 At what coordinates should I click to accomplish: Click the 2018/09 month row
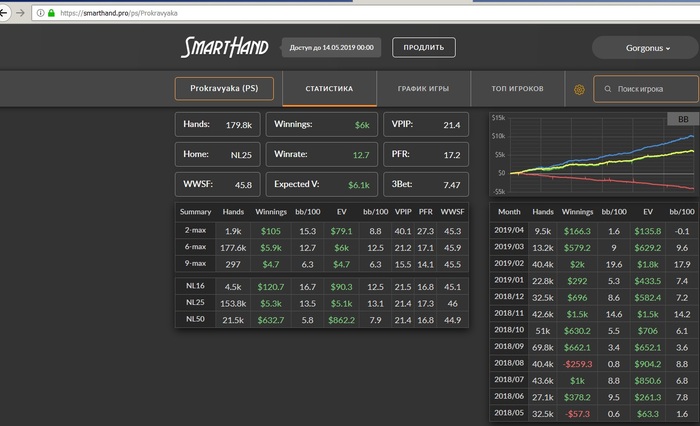click(595, 347)
